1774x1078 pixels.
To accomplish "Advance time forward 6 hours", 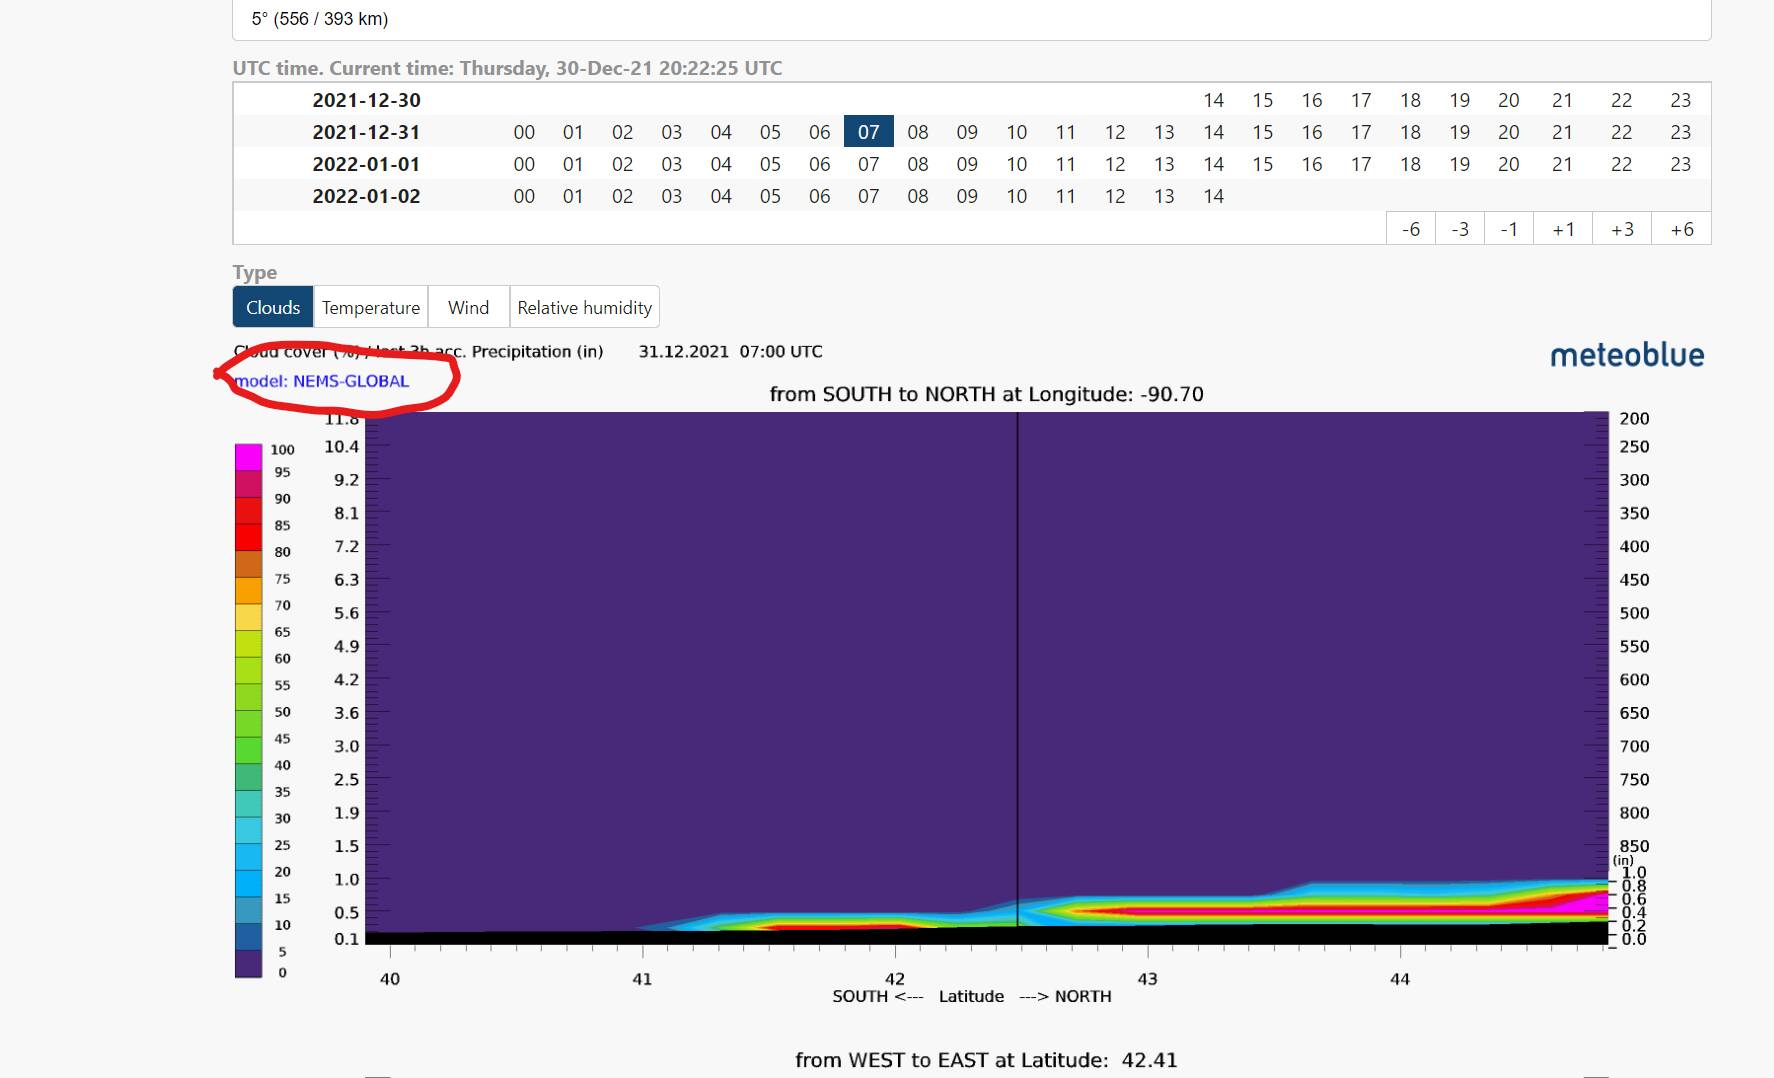I will [x=1681, y=229].
